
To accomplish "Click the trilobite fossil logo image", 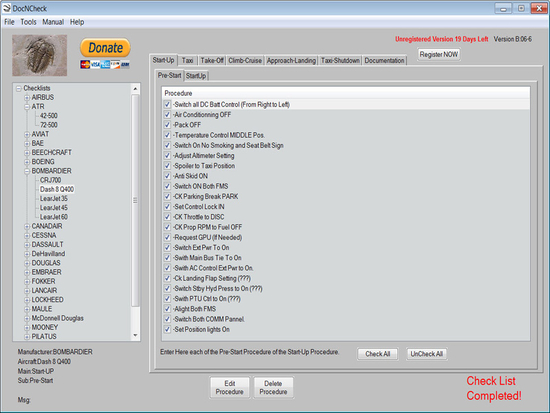I will tap(40, 55).
